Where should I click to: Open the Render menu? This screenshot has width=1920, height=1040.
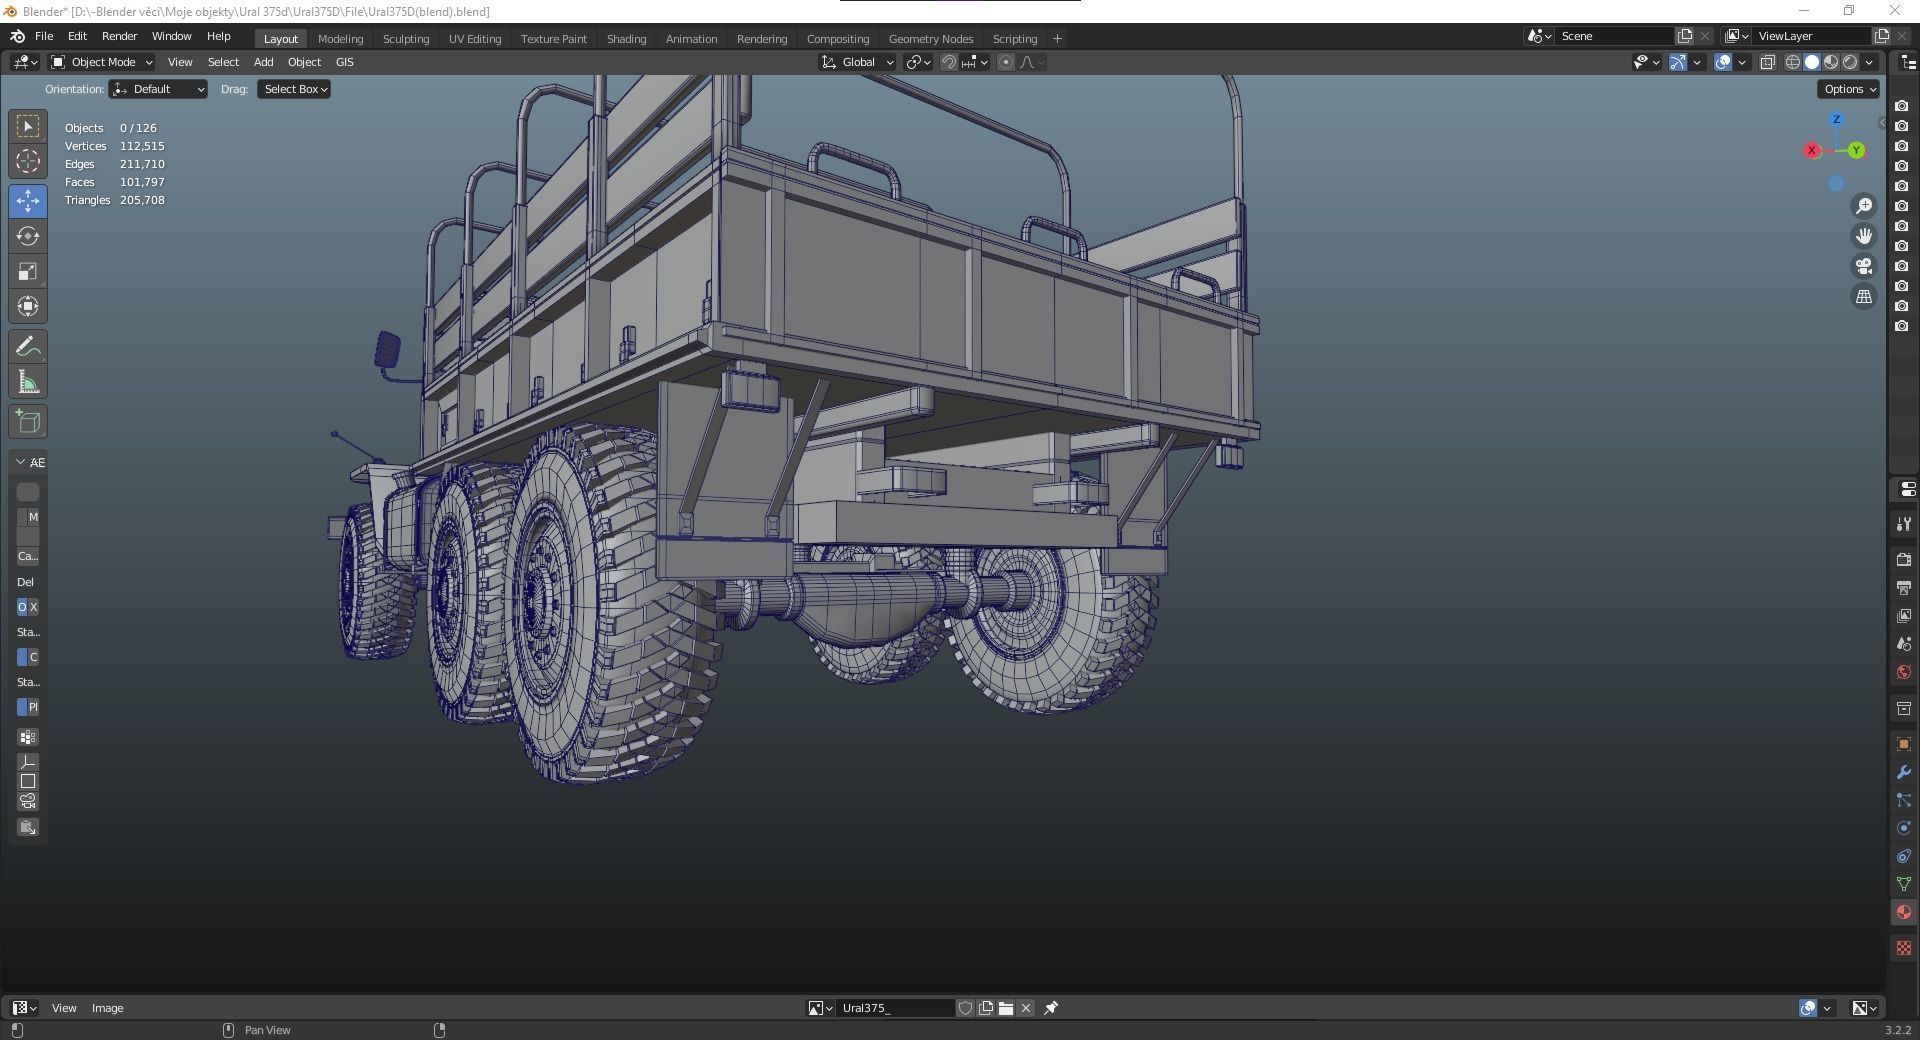[119, 36]
